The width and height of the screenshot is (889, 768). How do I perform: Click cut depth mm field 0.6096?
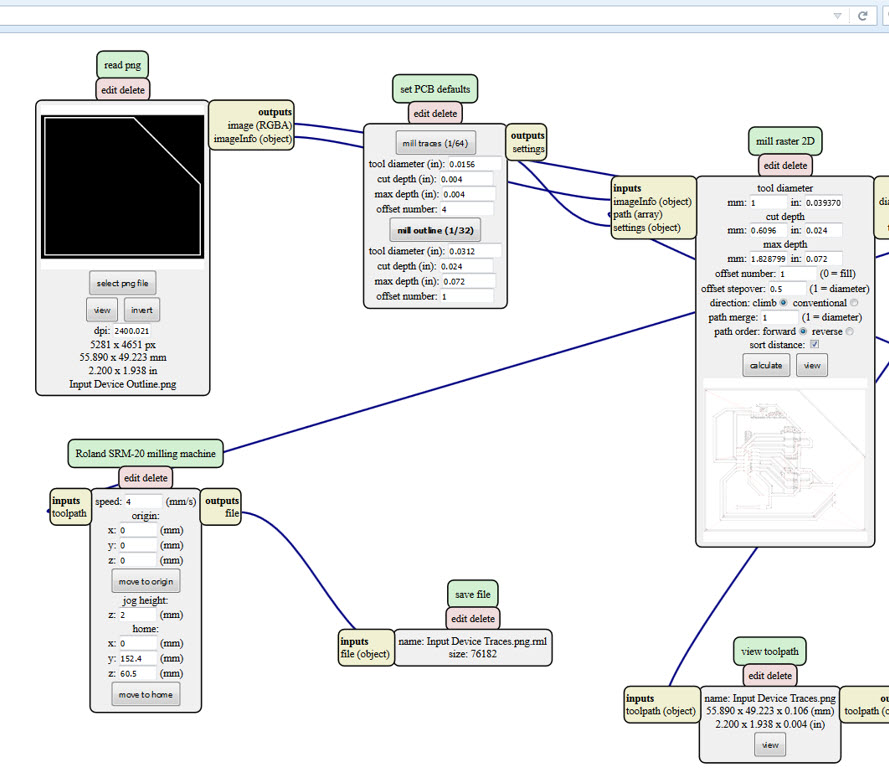(768, 230)
